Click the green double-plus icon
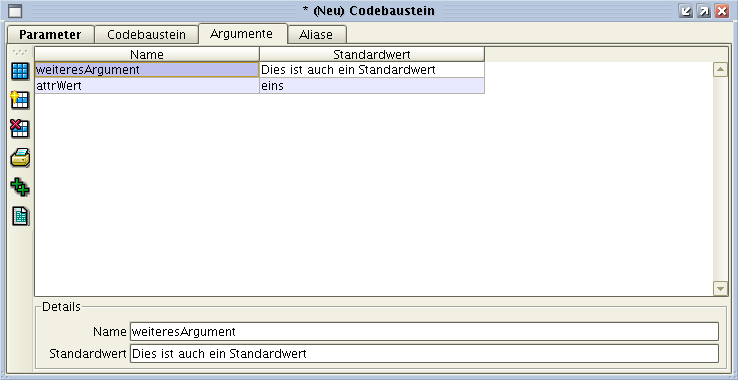This screenshot has height=380, width=738. [x=20, y=187]
